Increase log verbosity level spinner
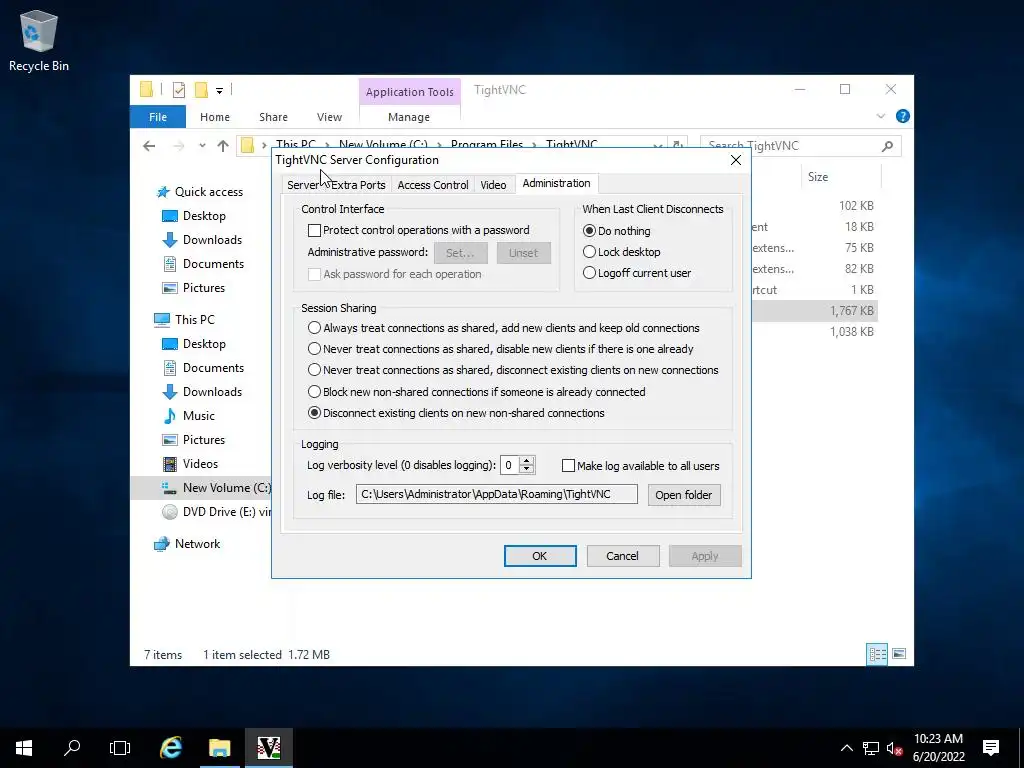Image resolution: width=1024 pixels, height=768 pixels. 526,460
